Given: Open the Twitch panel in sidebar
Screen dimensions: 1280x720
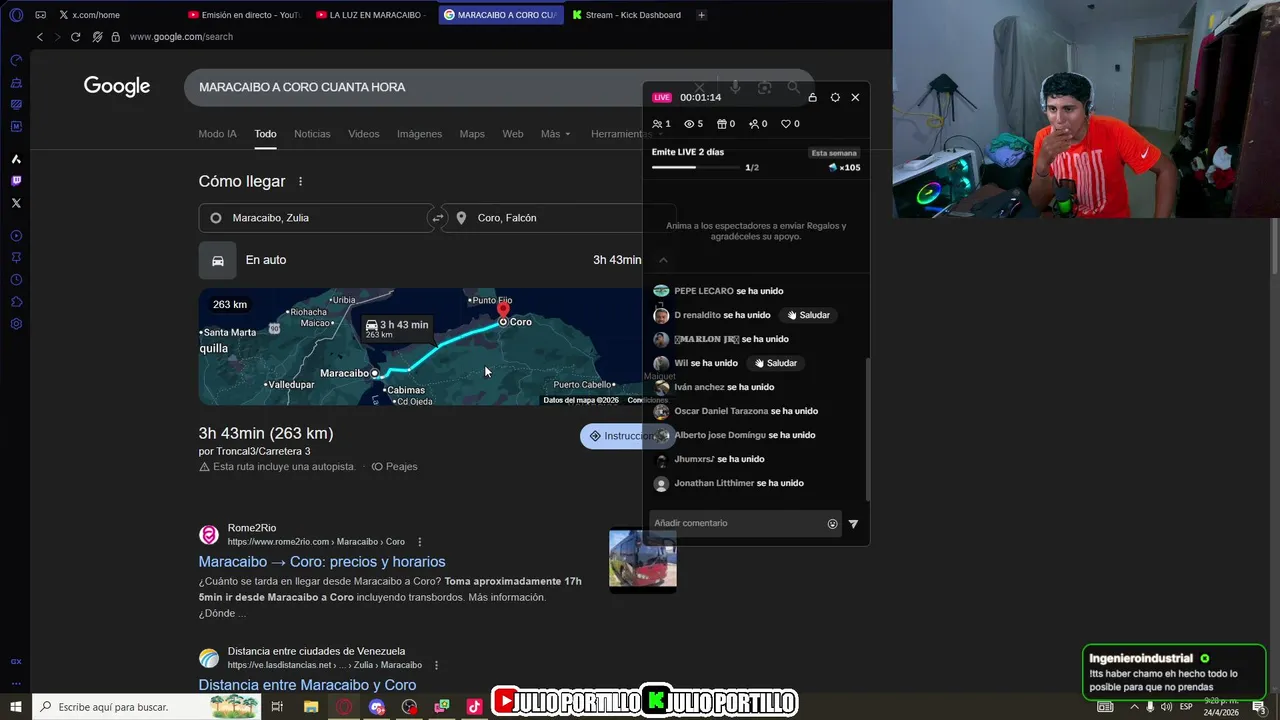Looking at the screenshot, I should point(16,181).
